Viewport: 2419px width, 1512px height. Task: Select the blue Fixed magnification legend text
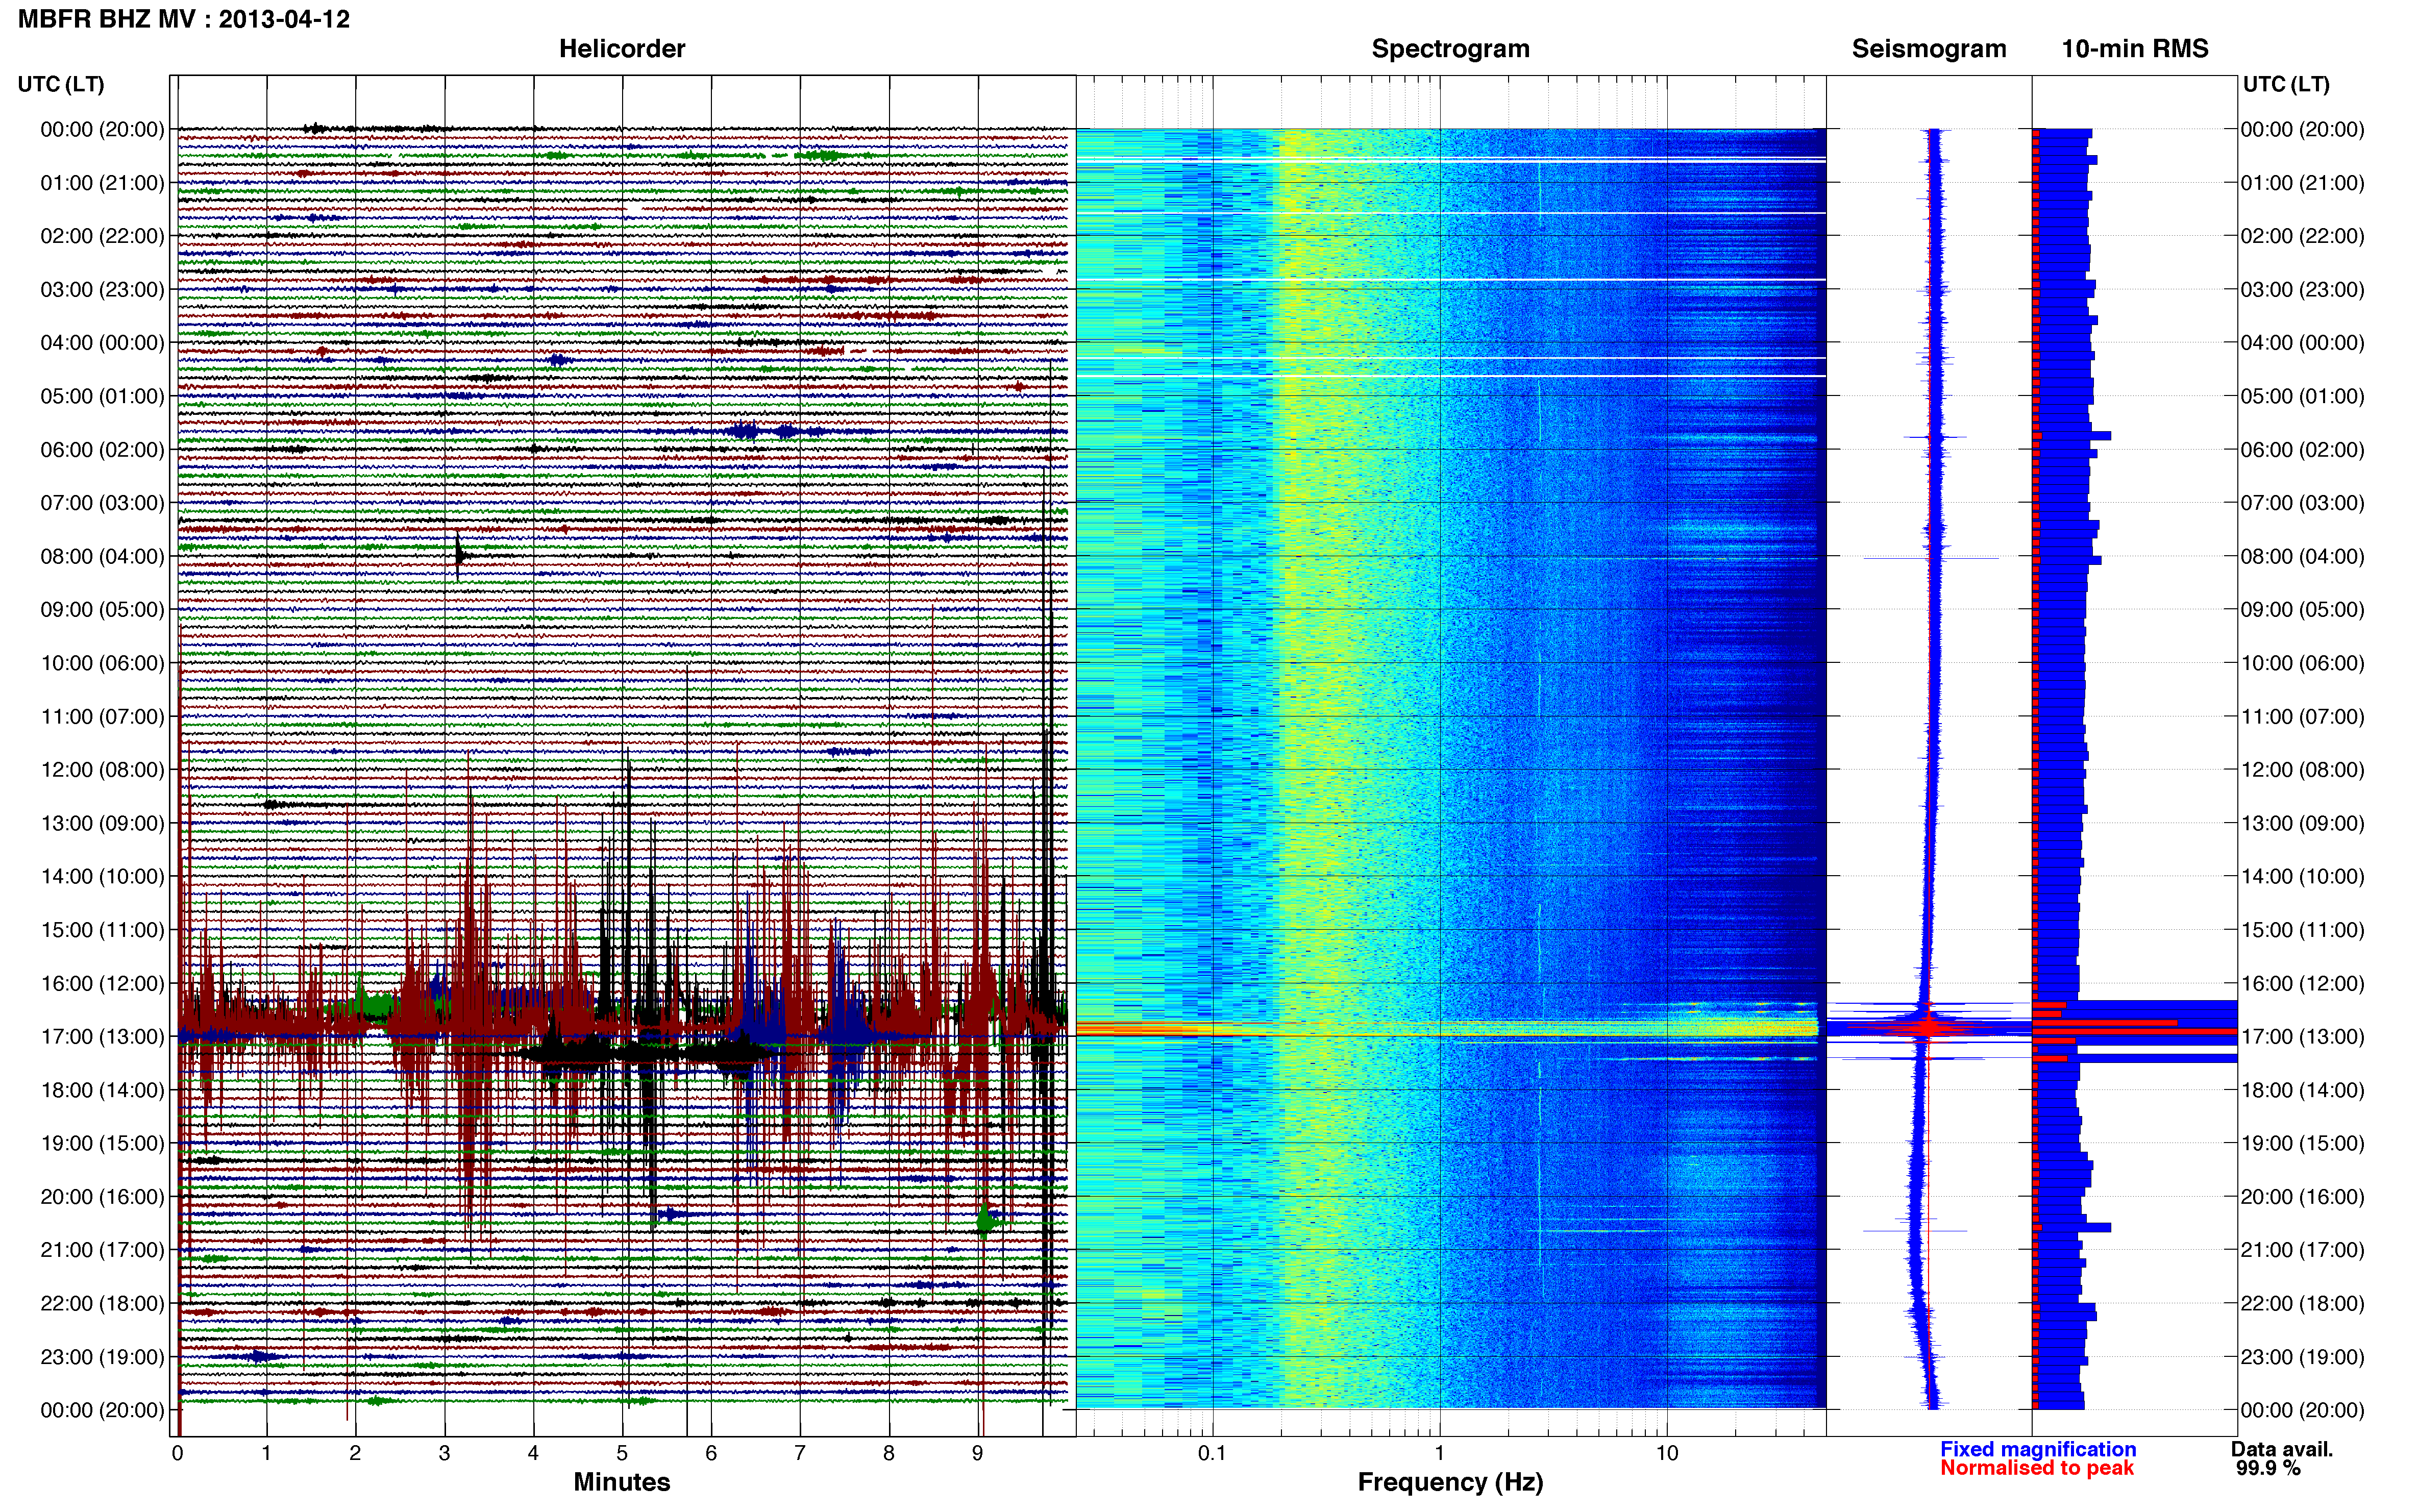2038,1449
